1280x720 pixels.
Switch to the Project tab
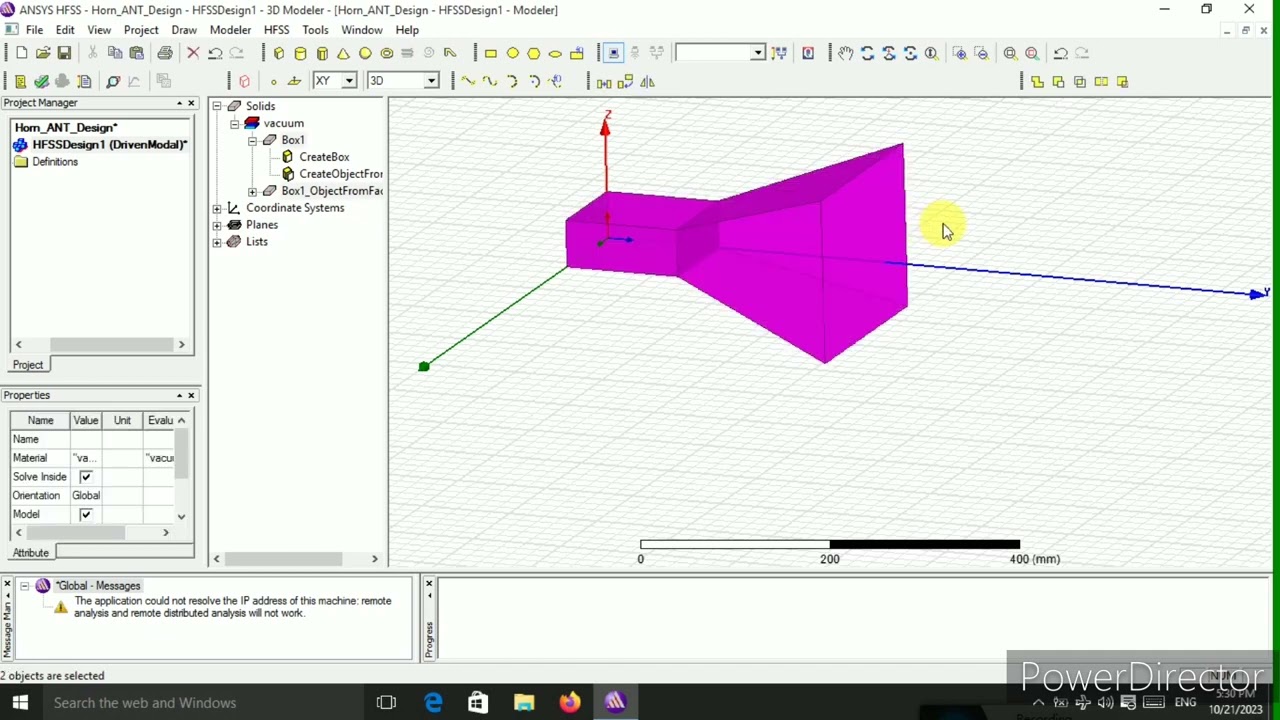(28, 365)
